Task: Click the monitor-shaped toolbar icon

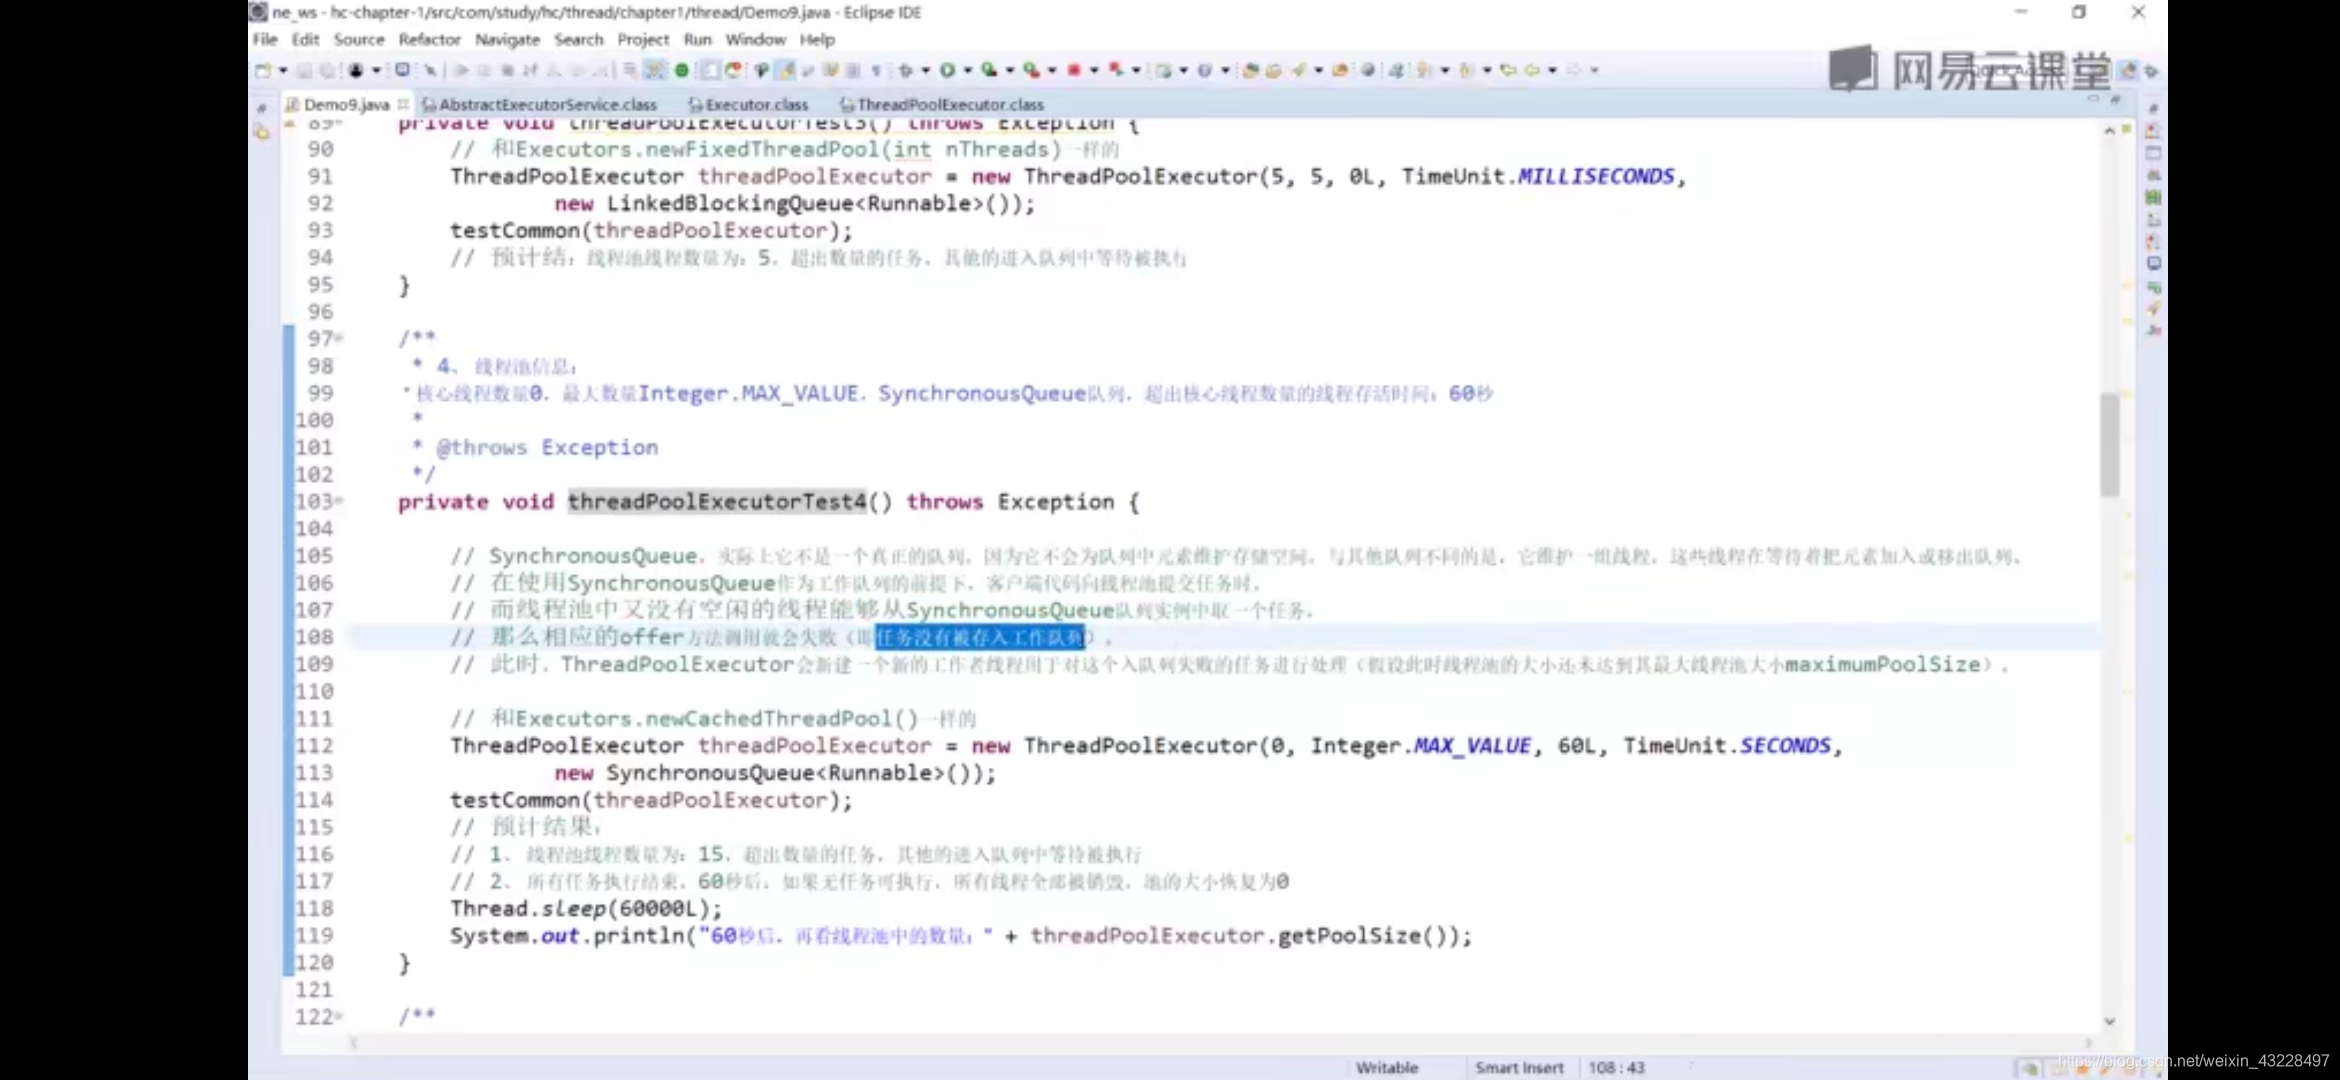Action: (402, 70)
